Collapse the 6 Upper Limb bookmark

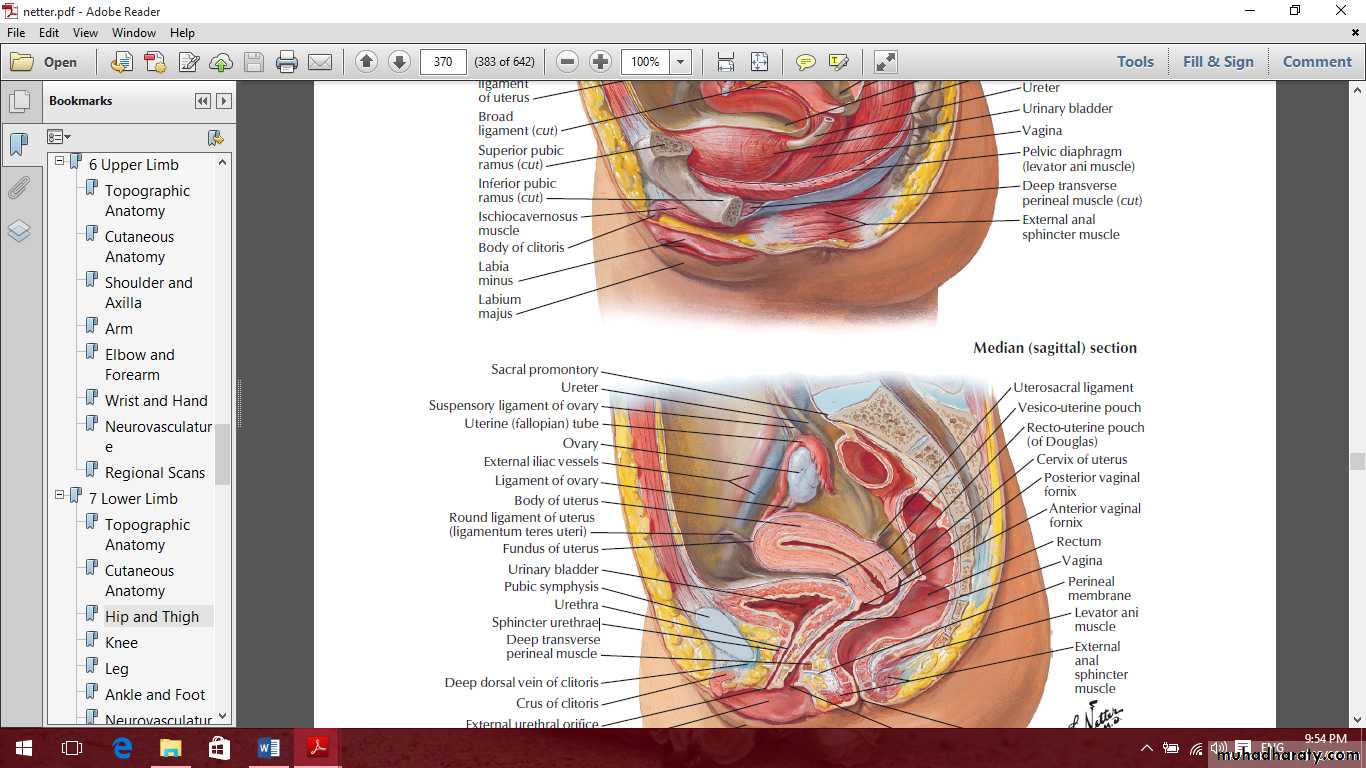click(x=60, y=161)
